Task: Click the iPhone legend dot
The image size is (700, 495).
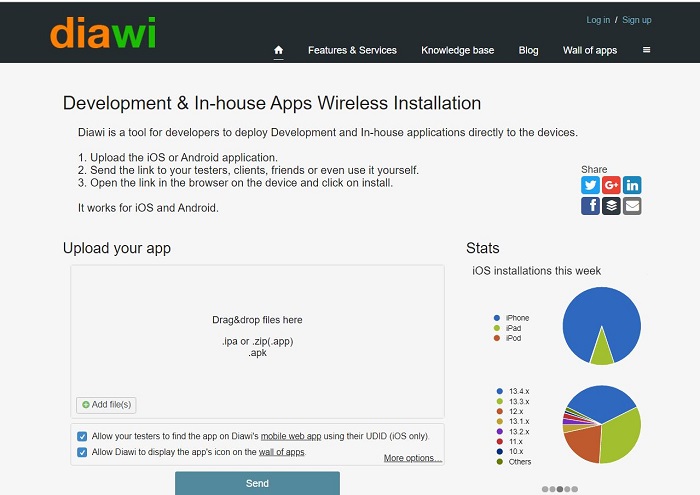Action: pos(497,318)
